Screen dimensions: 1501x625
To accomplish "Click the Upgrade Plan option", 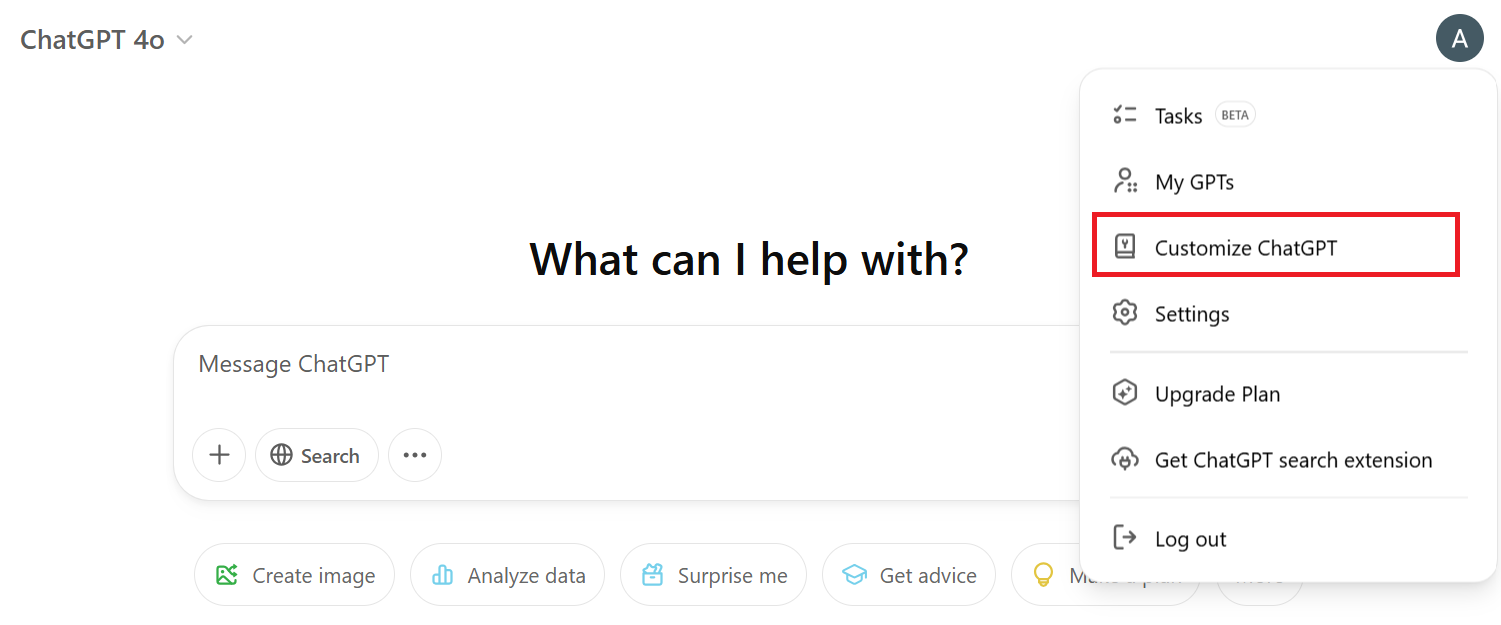I will 1217,393.
